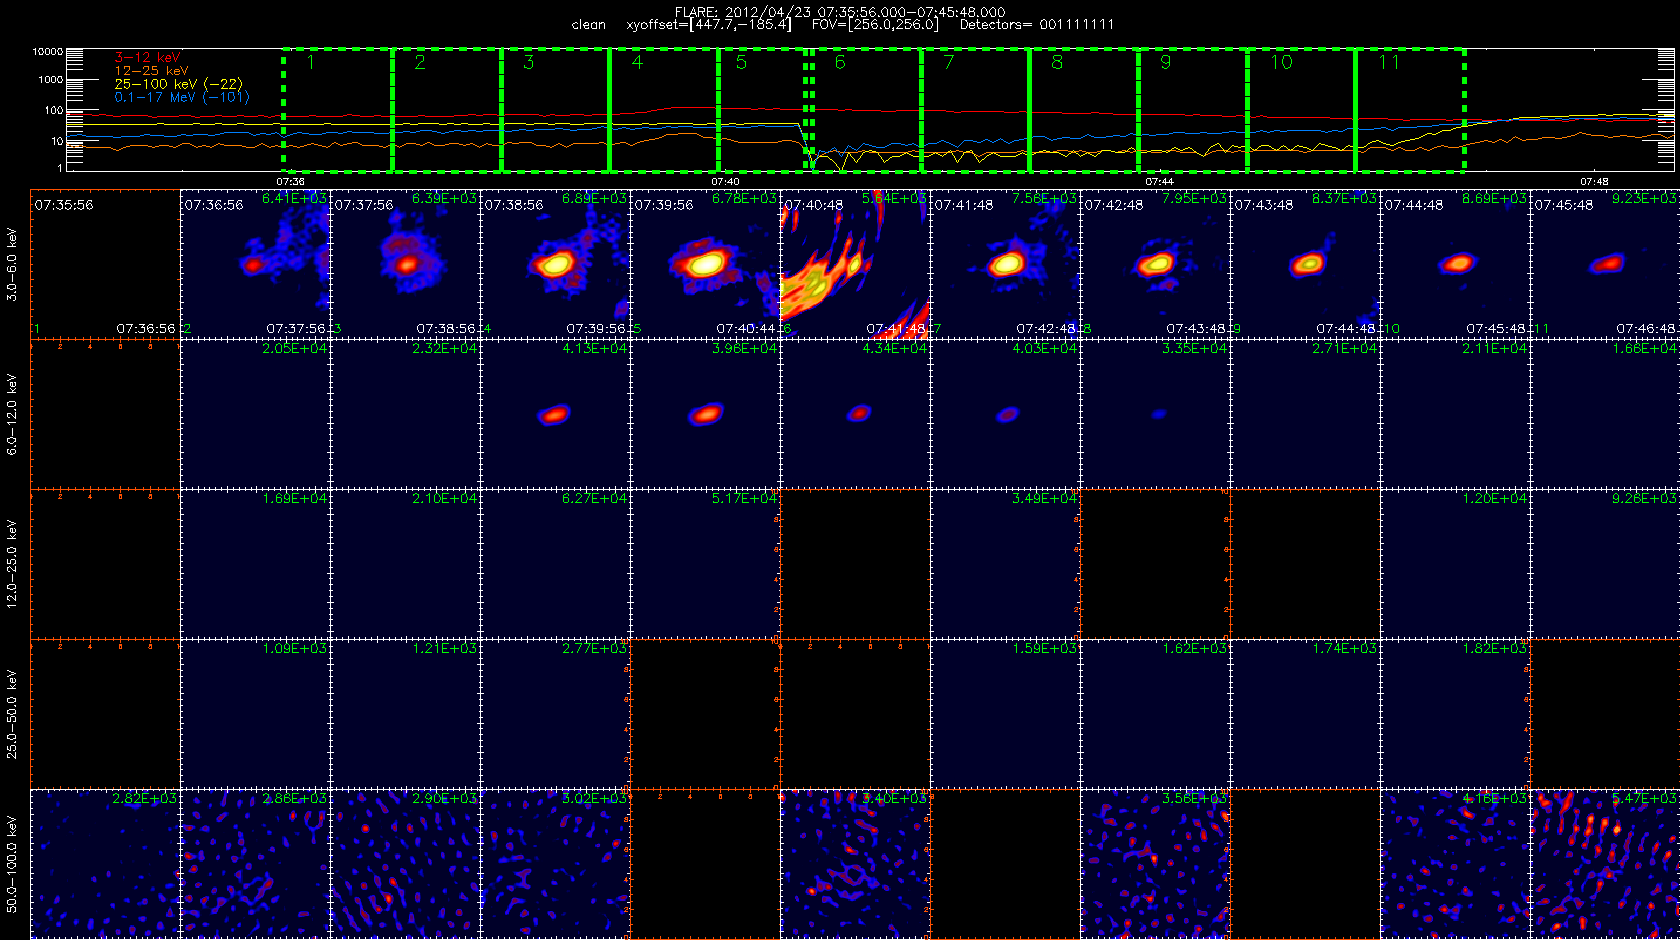The height and width of the screenshot is (940, 1680).
Task: Select interval 1 in the light curve
Action: [x=338, y=109]
